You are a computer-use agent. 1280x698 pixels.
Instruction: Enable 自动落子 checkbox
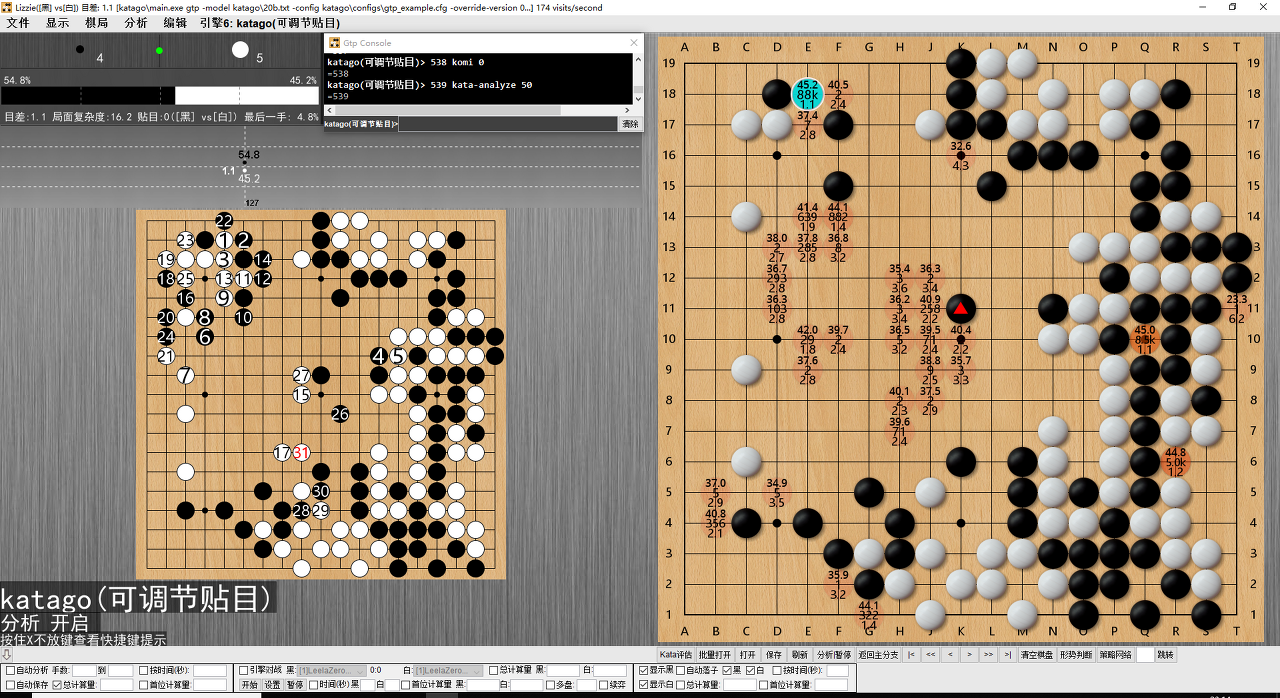tap(681, 670)
